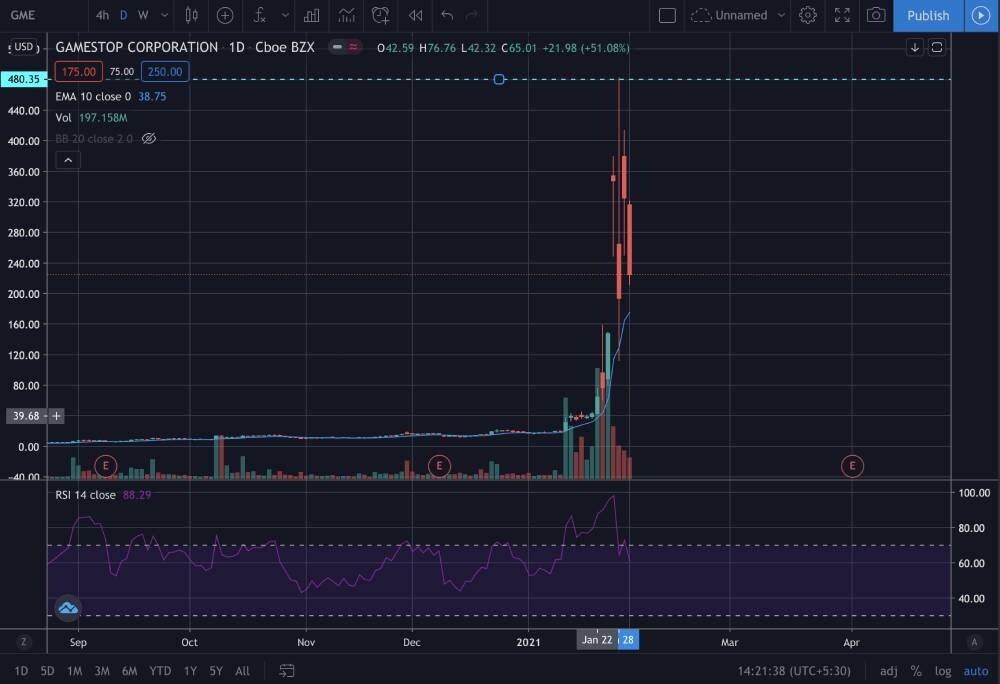Select the W weekly interval

pyautogui.click(x=143, y=15)
